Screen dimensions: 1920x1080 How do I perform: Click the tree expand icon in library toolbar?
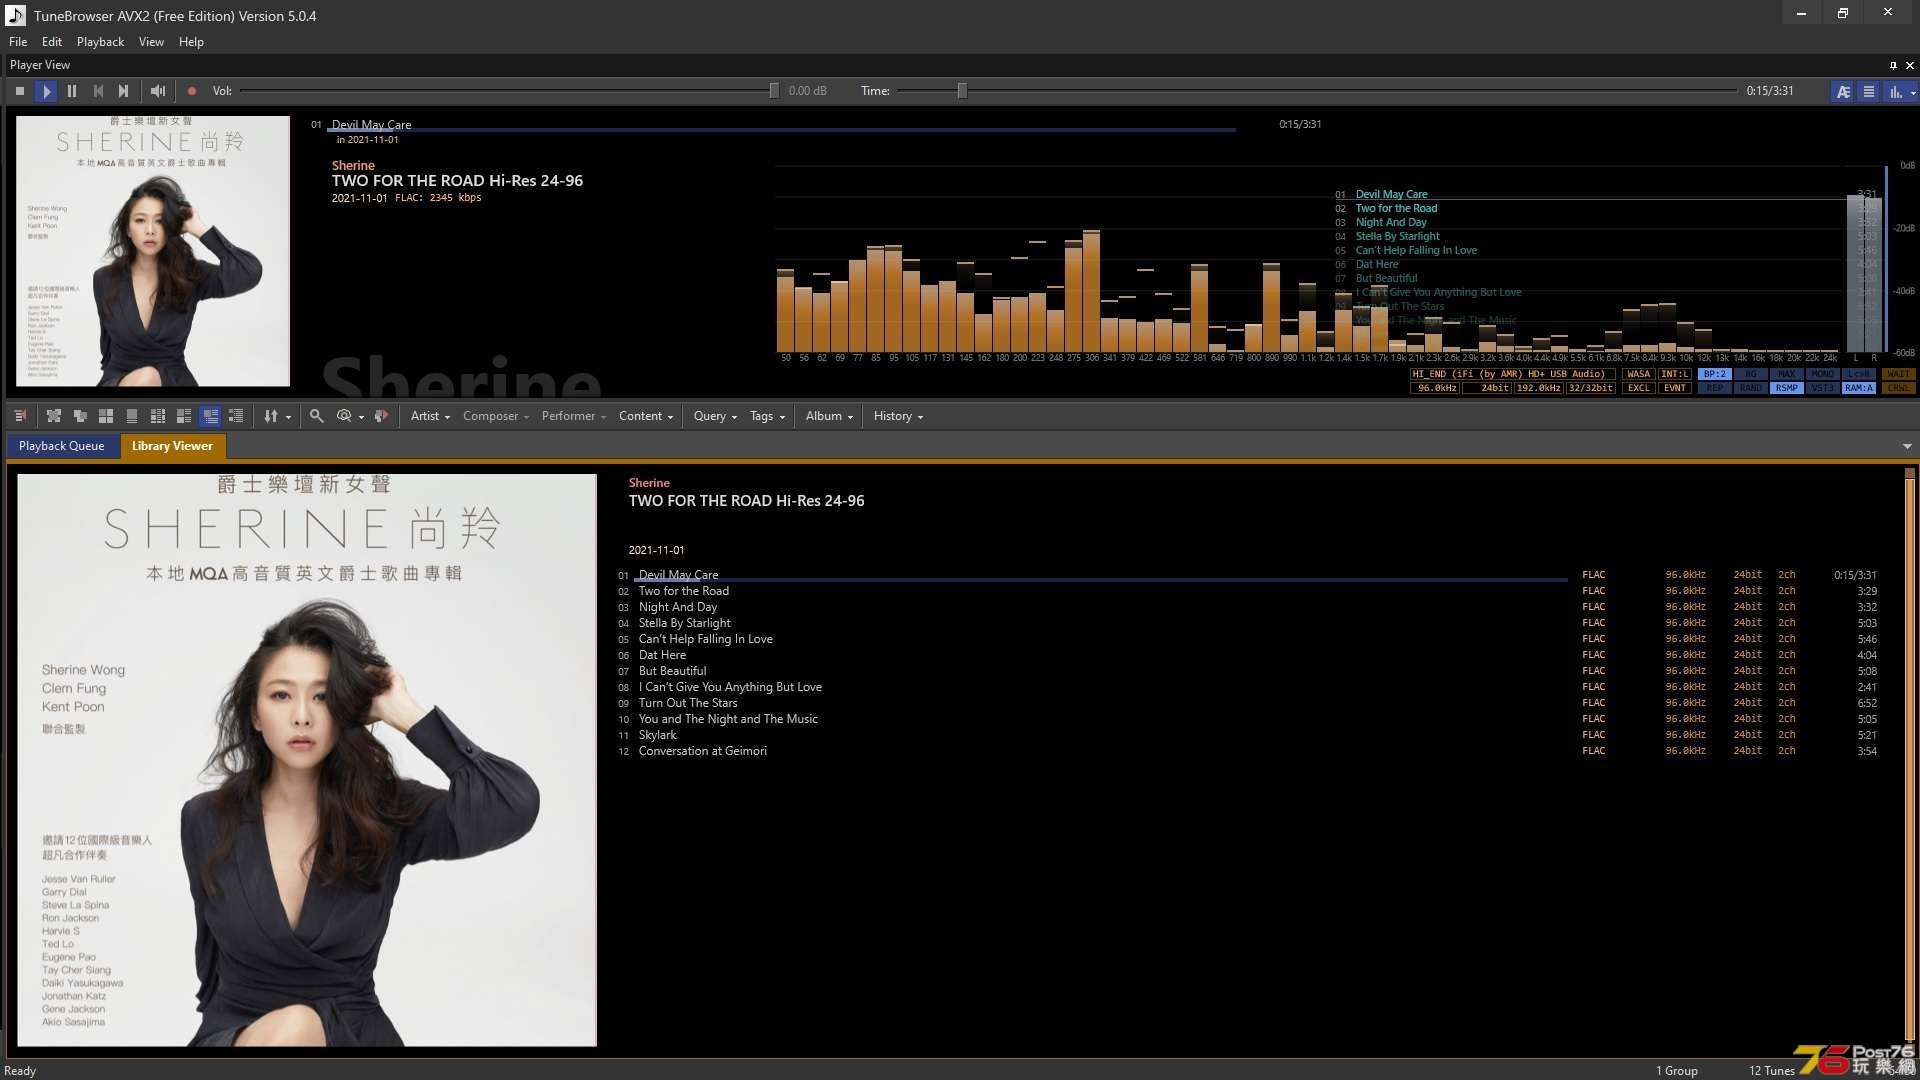click(54, 416)
